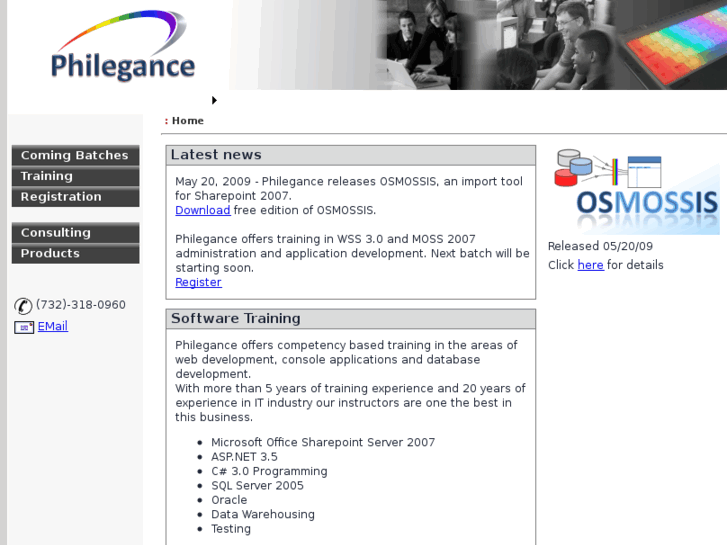
Task: Click the Latest news heading
Action: tap(216, 154)
